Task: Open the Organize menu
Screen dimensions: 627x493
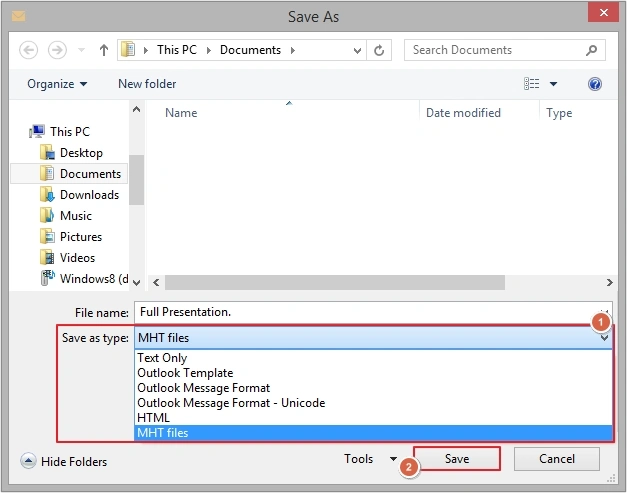Action: coord(57,84)
